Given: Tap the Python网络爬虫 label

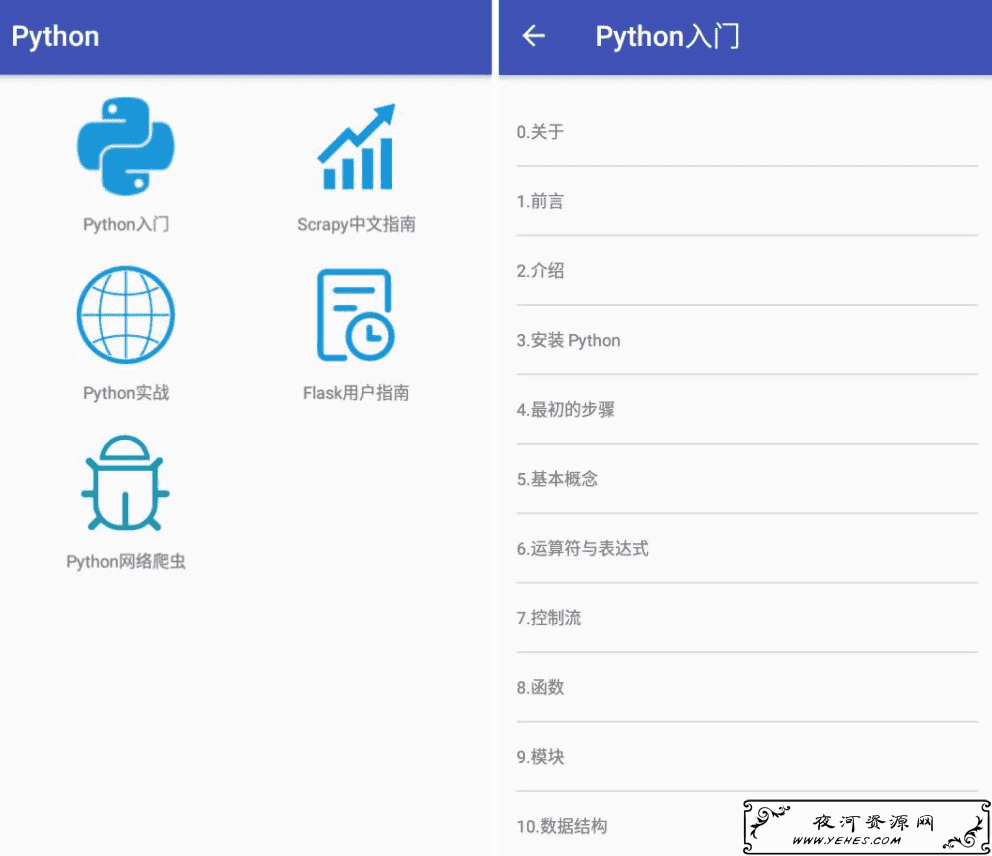Looking at the screenshot, I should pyautogui.click(x=126, y=561).
